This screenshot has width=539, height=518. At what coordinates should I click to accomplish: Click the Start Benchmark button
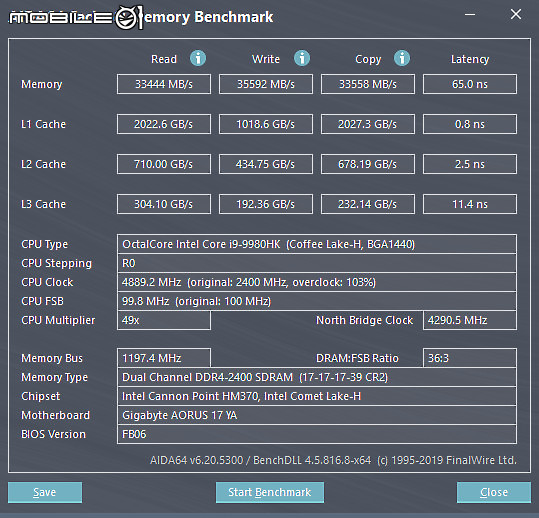click(270, 492)
